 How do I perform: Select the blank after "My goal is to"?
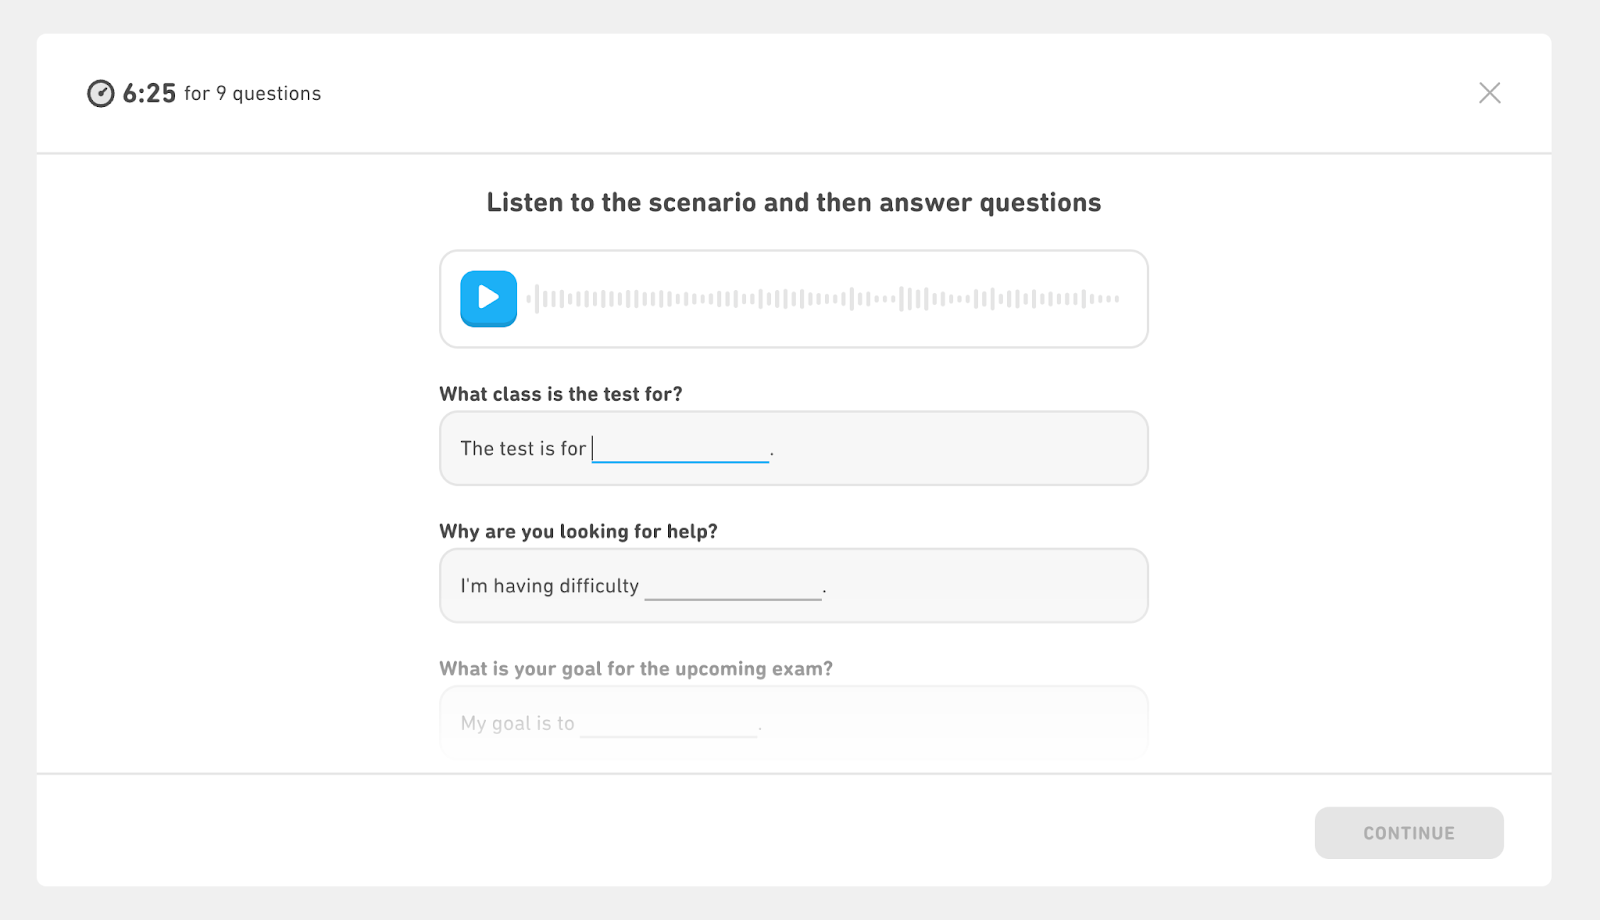point(668,724)
